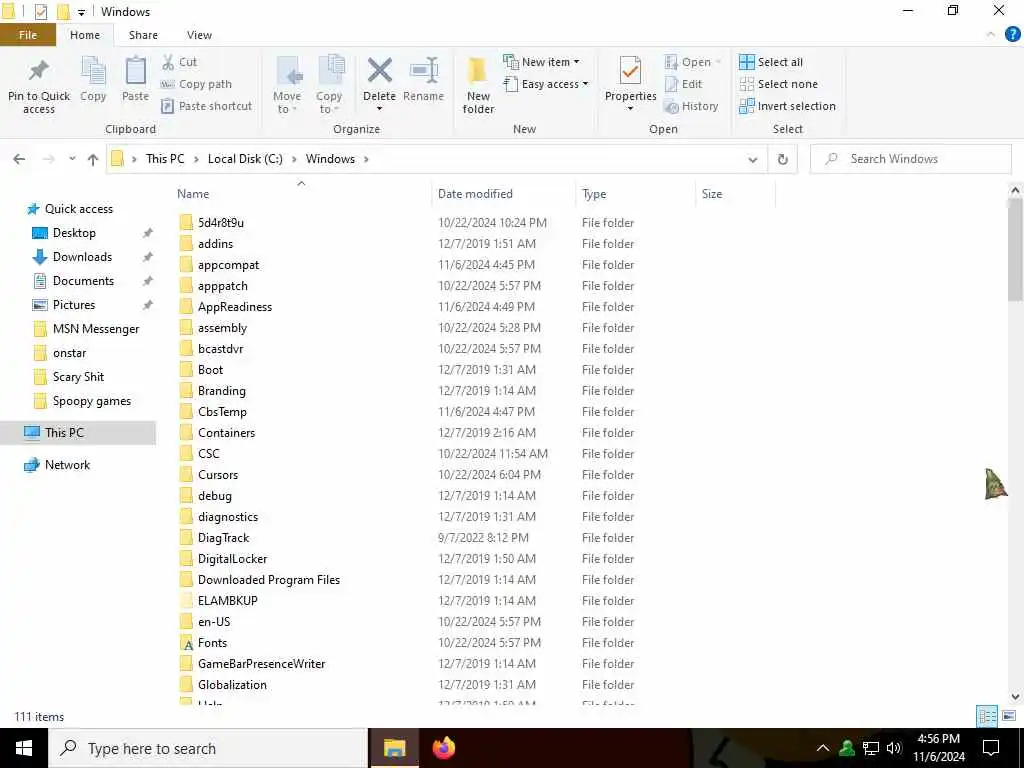Click Invert selection

788,106
